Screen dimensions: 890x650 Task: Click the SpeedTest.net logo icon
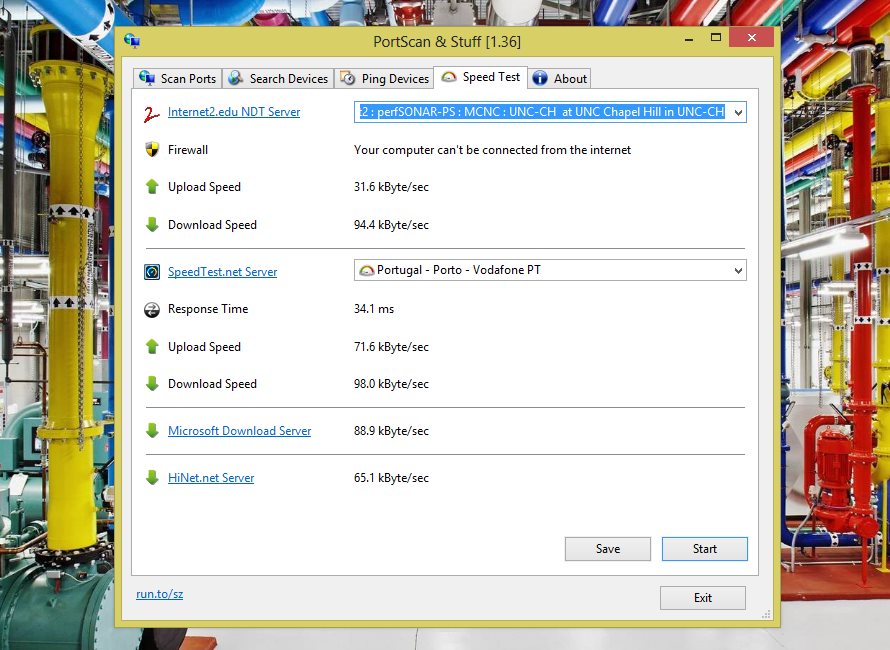[152, 272]
